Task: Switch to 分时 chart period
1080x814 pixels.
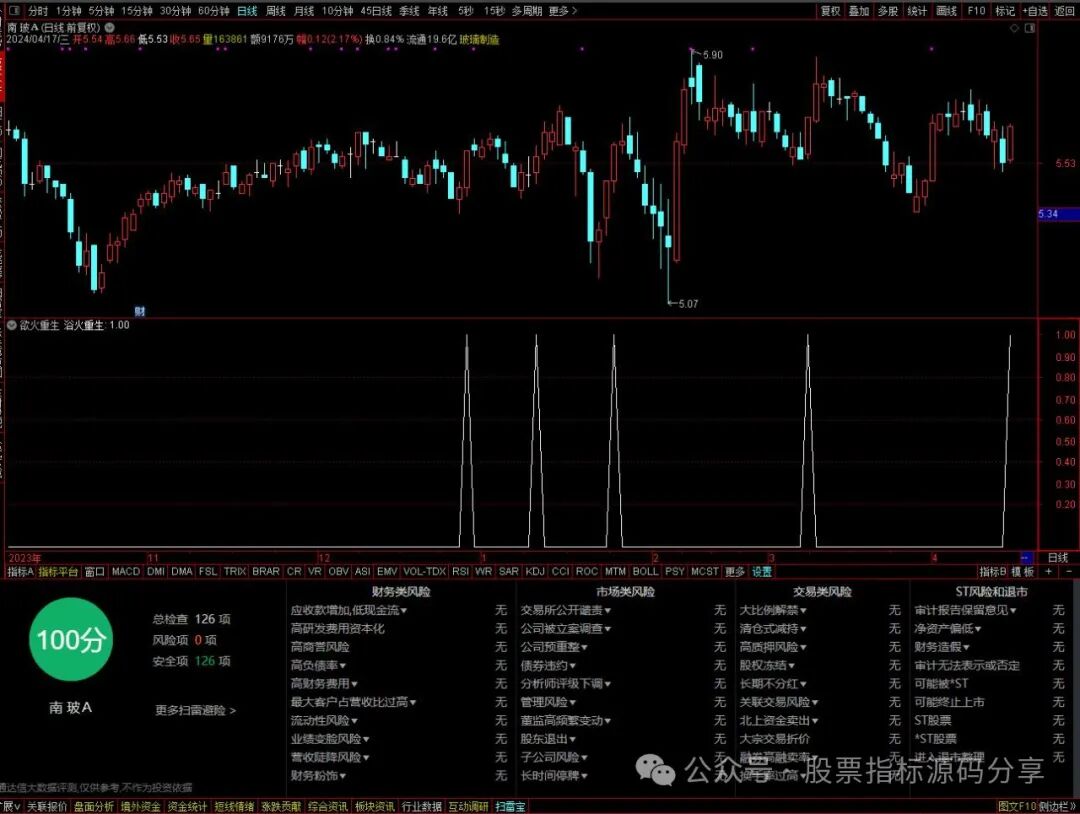Action: [38, 11]
